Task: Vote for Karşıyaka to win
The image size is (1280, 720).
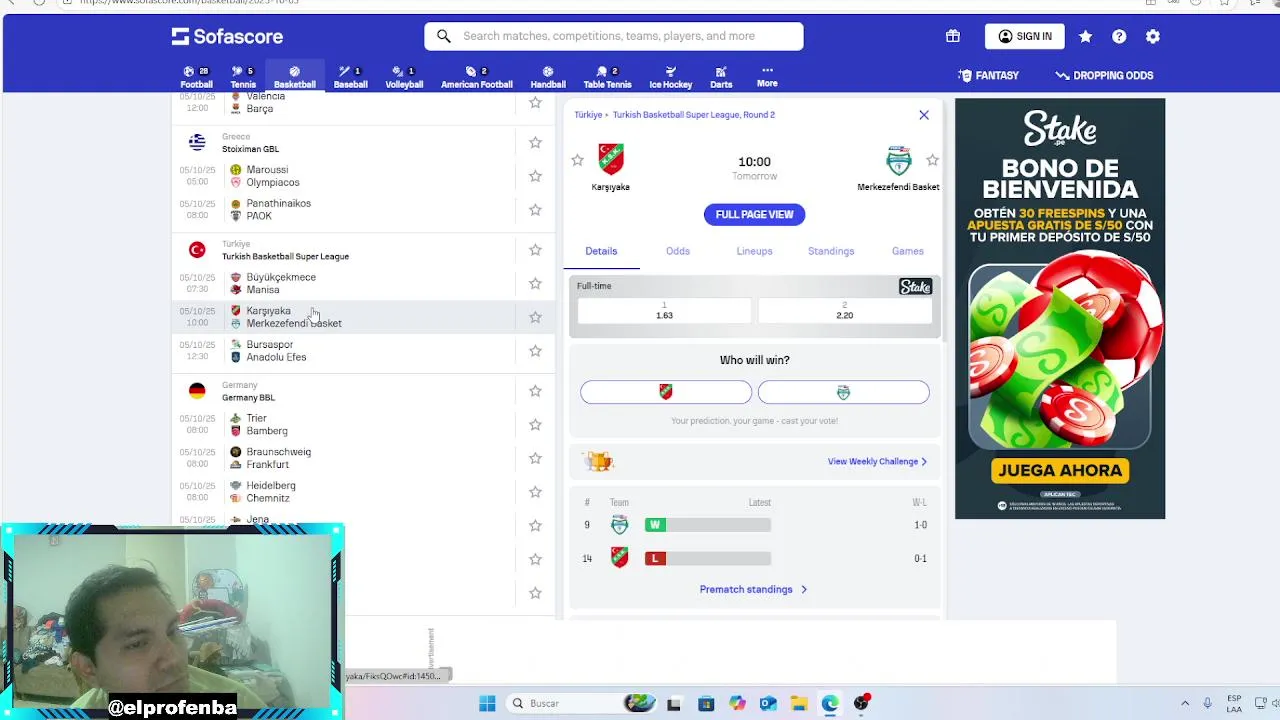Action: [x=666, y=392]
